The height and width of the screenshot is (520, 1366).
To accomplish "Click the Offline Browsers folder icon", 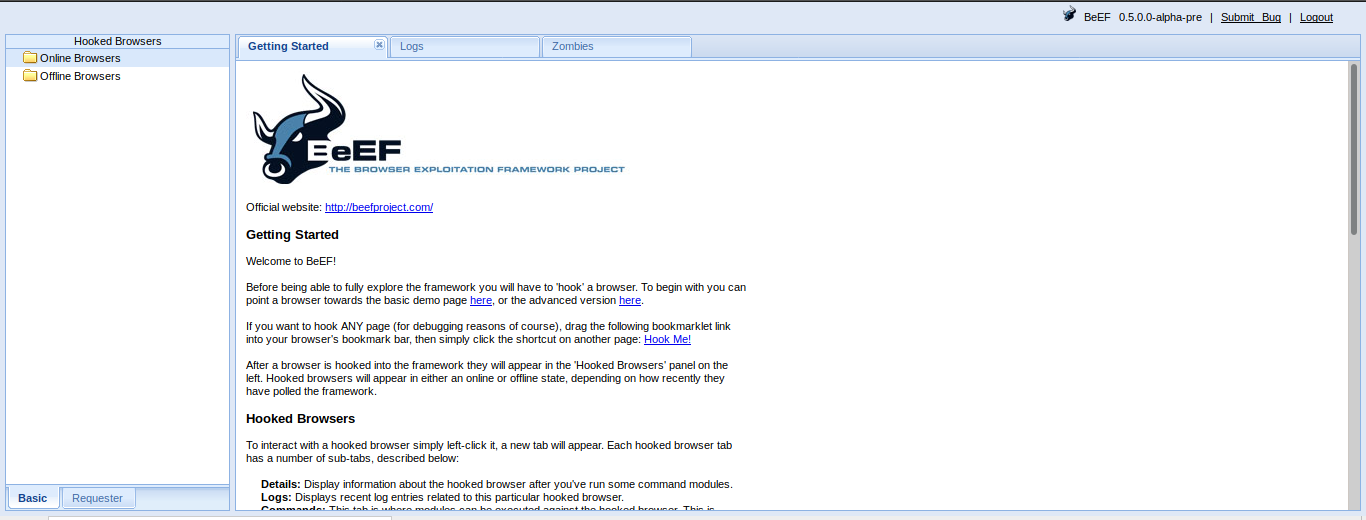I will click(x=30, y=76).
